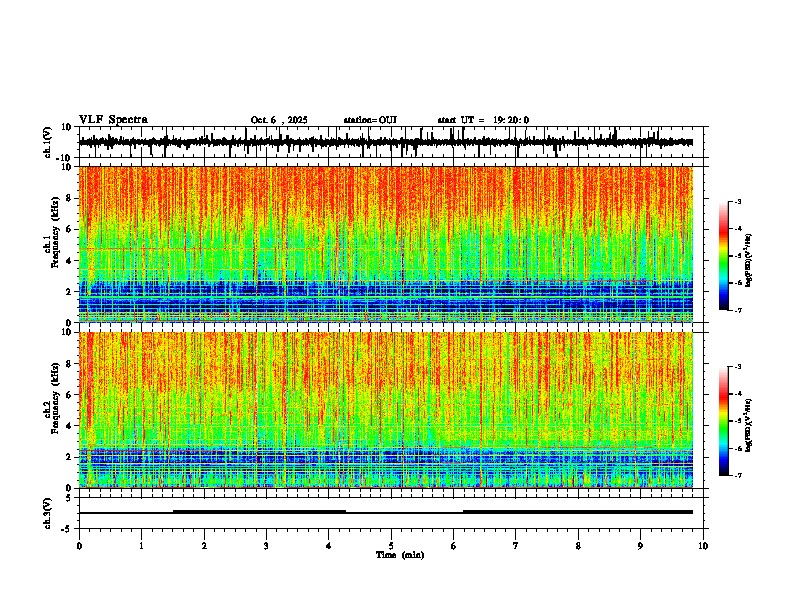
Task: Click time axis tick label '9'
Action: [640, 546]
